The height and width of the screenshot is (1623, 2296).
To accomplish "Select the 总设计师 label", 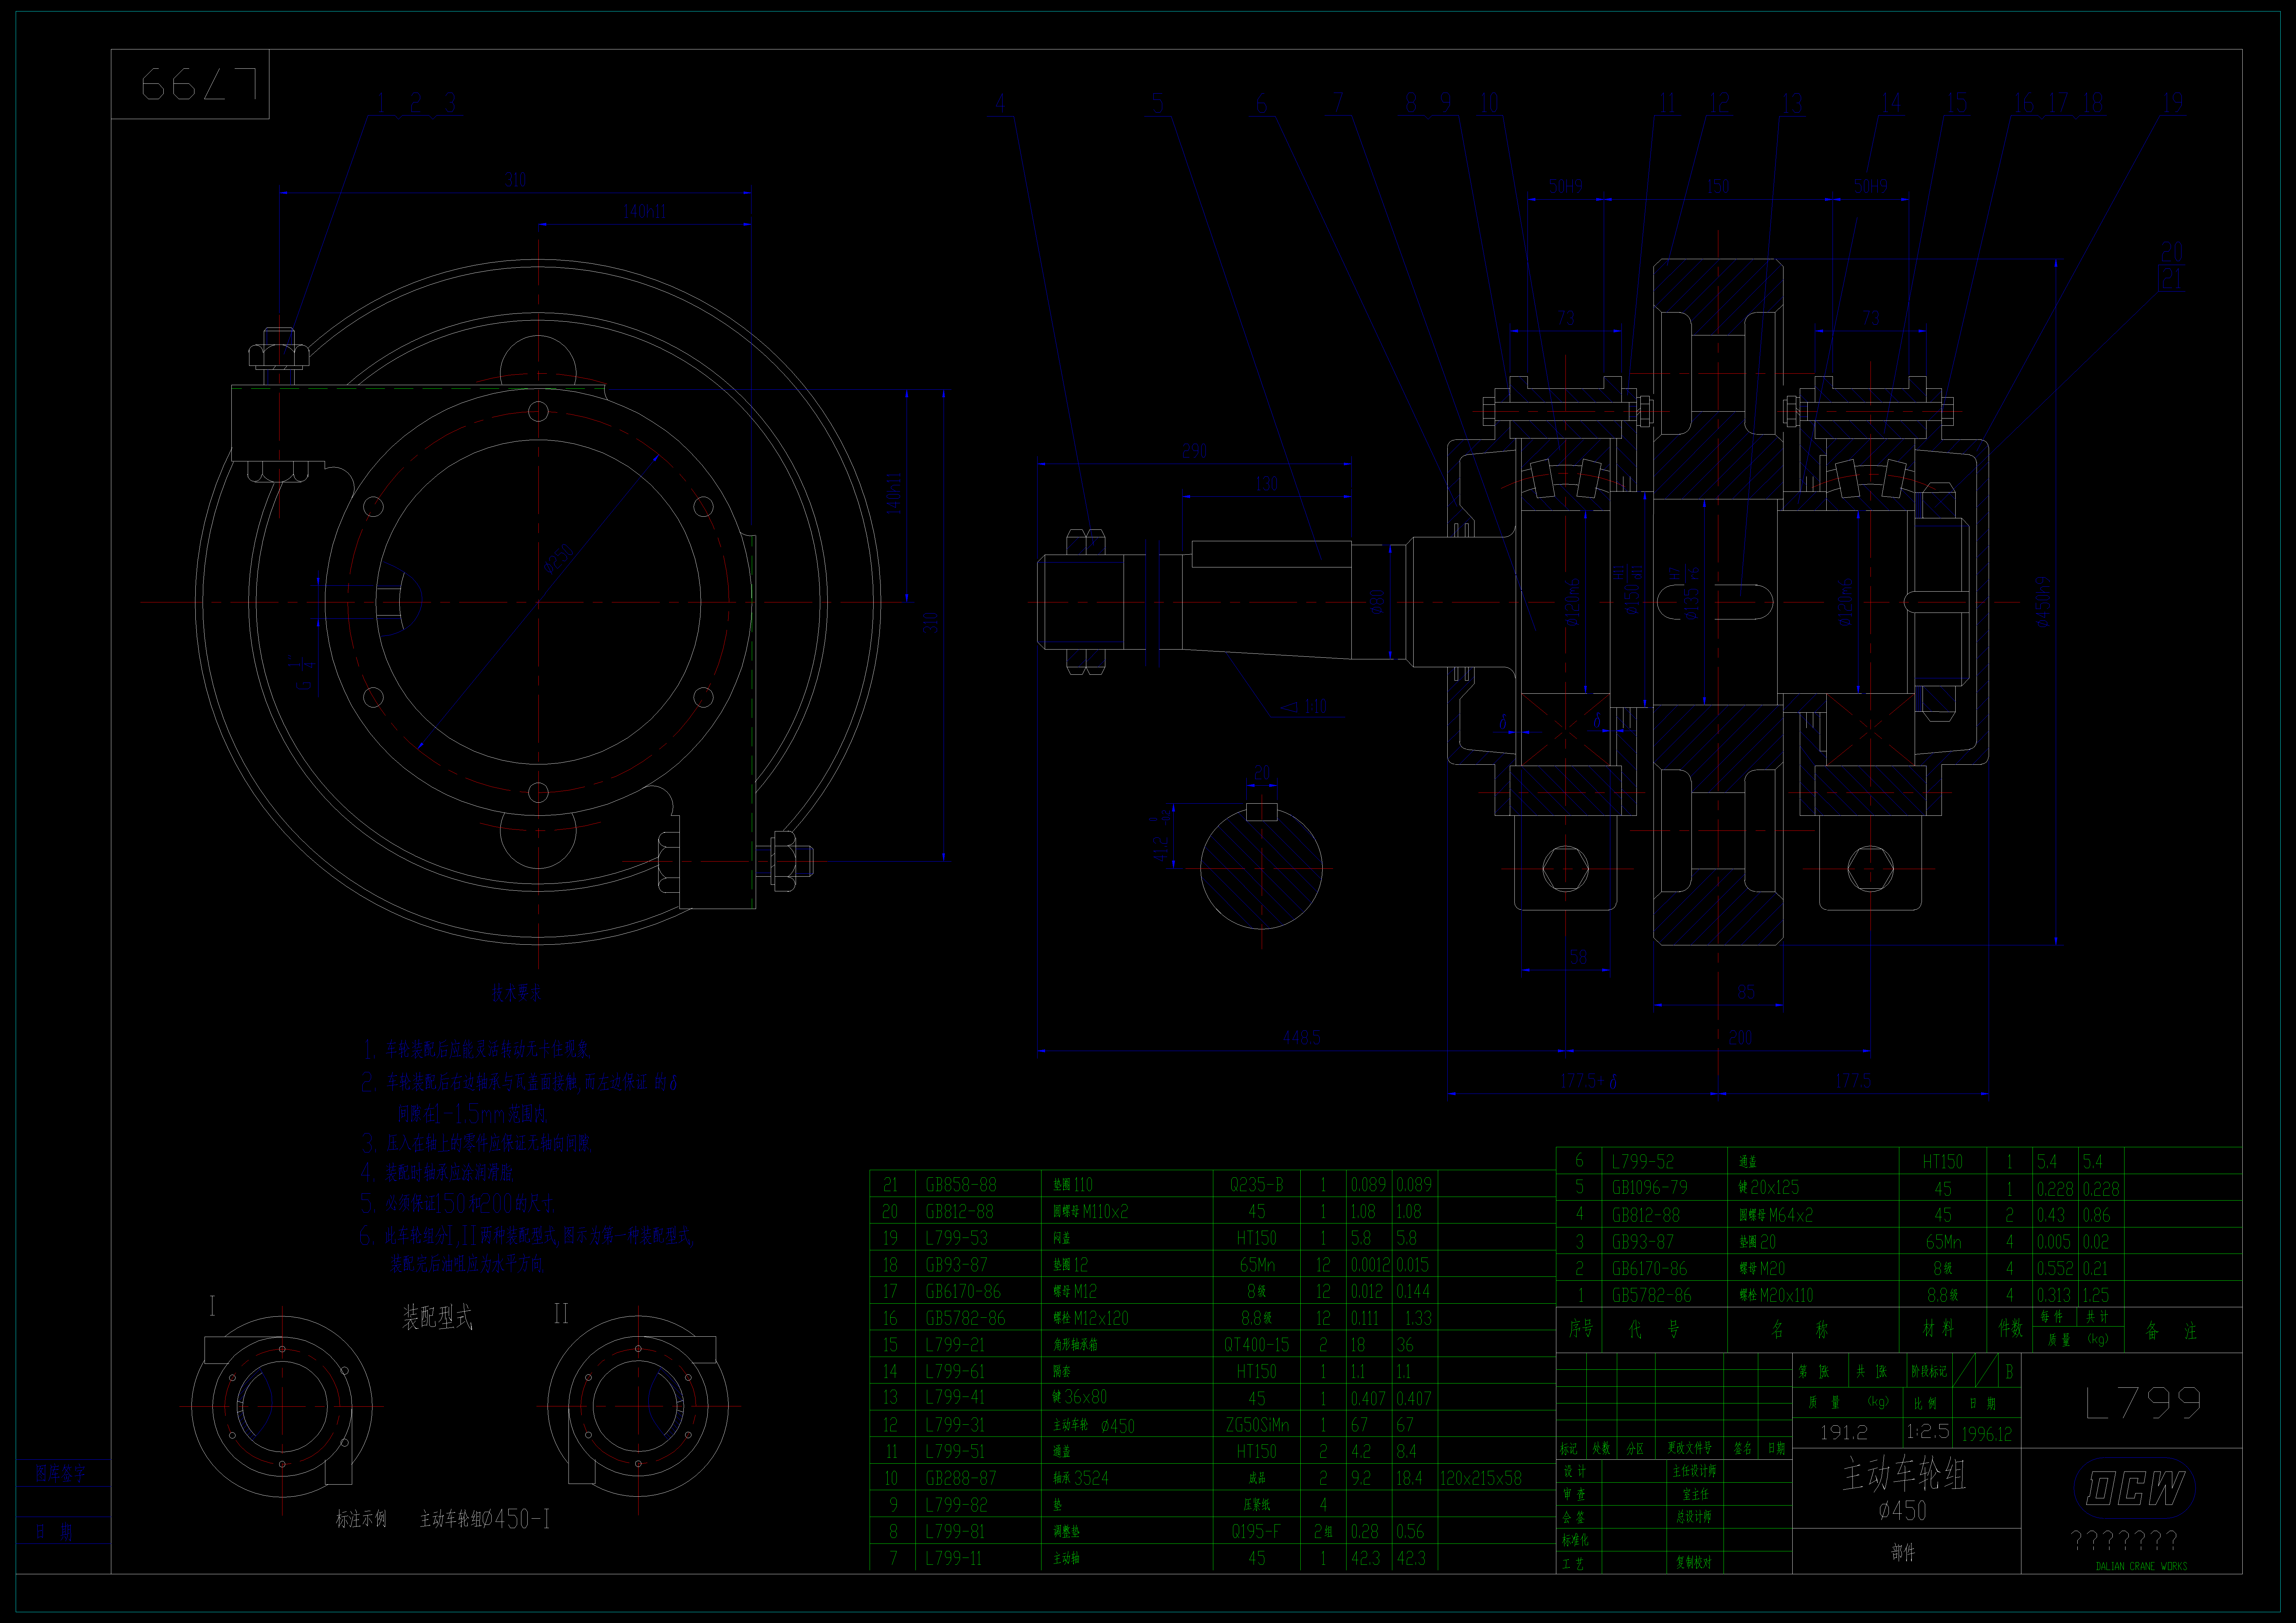I will pyautogui.click(x=1694, y=1517).
